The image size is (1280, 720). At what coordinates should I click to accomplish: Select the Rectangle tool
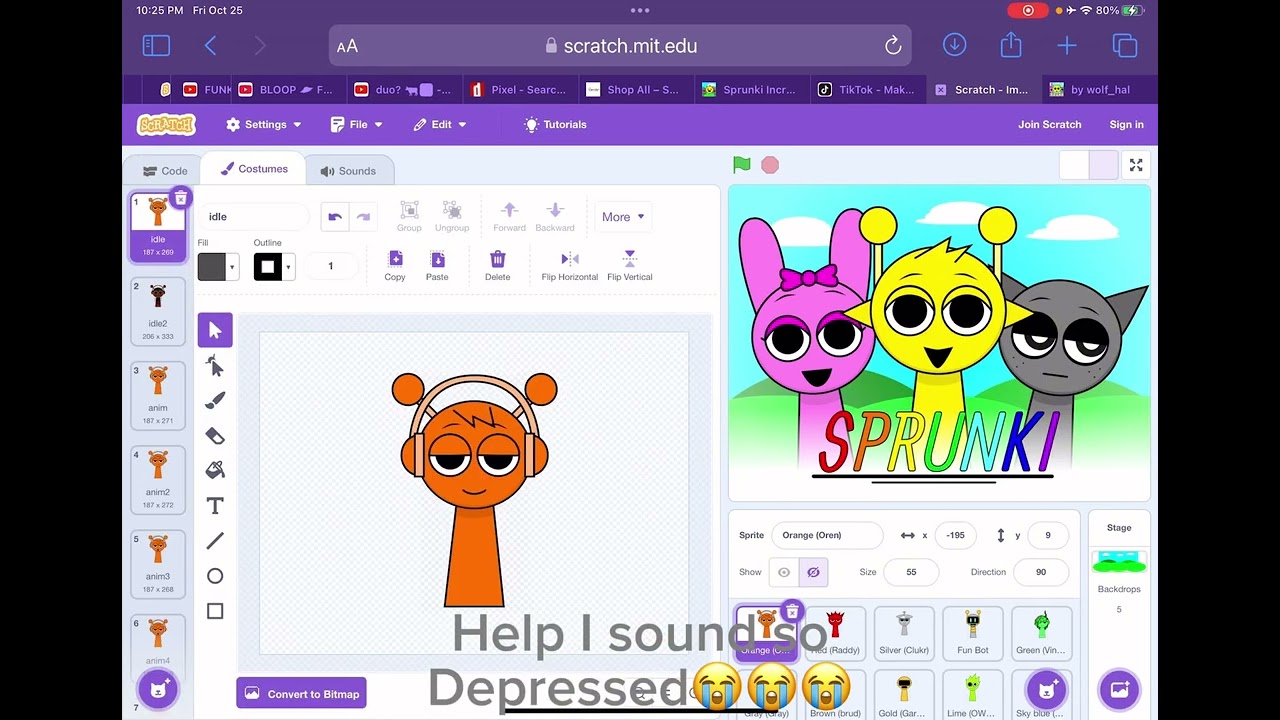pos(215,611)
